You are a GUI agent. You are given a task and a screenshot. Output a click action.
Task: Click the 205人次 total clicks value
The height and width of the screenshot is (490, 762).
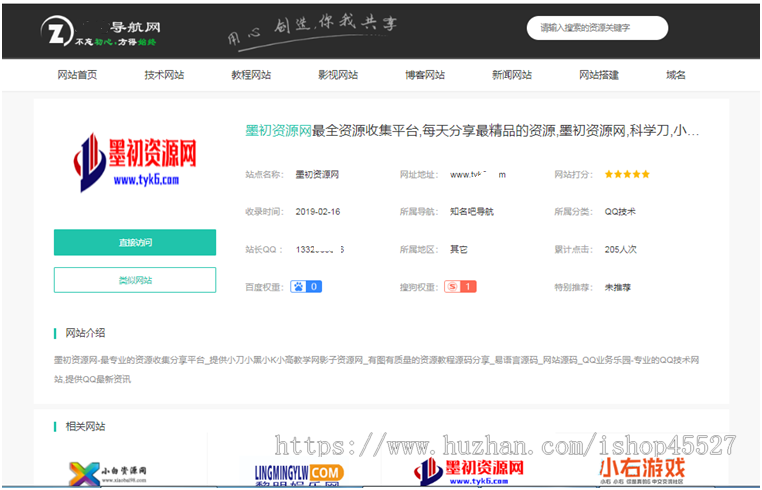tap(621, 249)
